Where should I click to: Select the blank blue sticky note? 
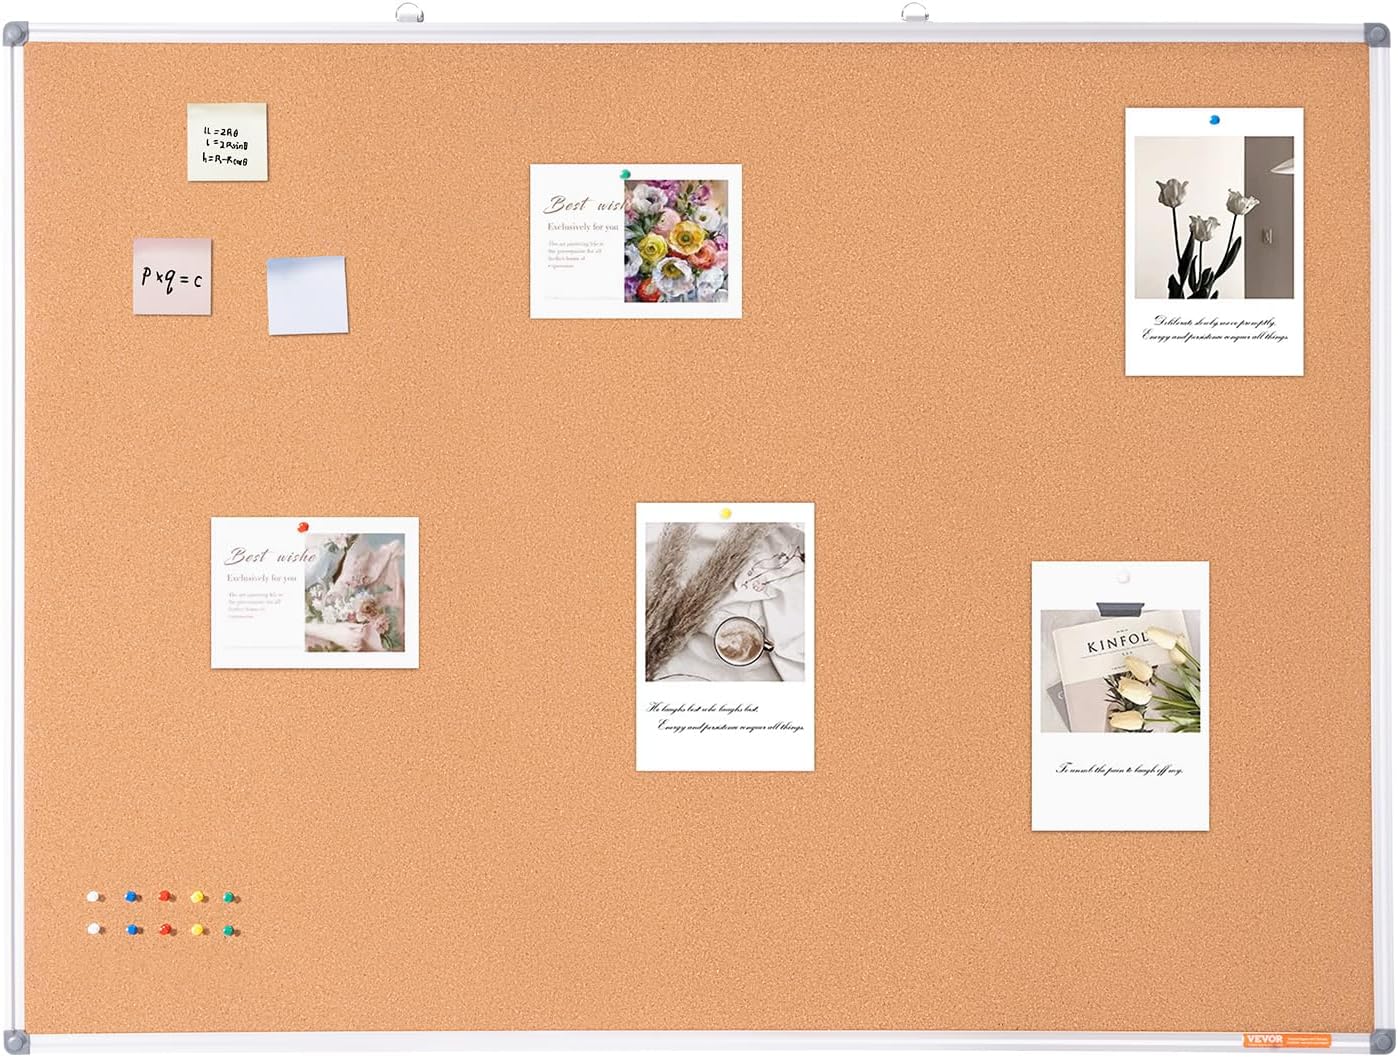click(x=307, y=295)
